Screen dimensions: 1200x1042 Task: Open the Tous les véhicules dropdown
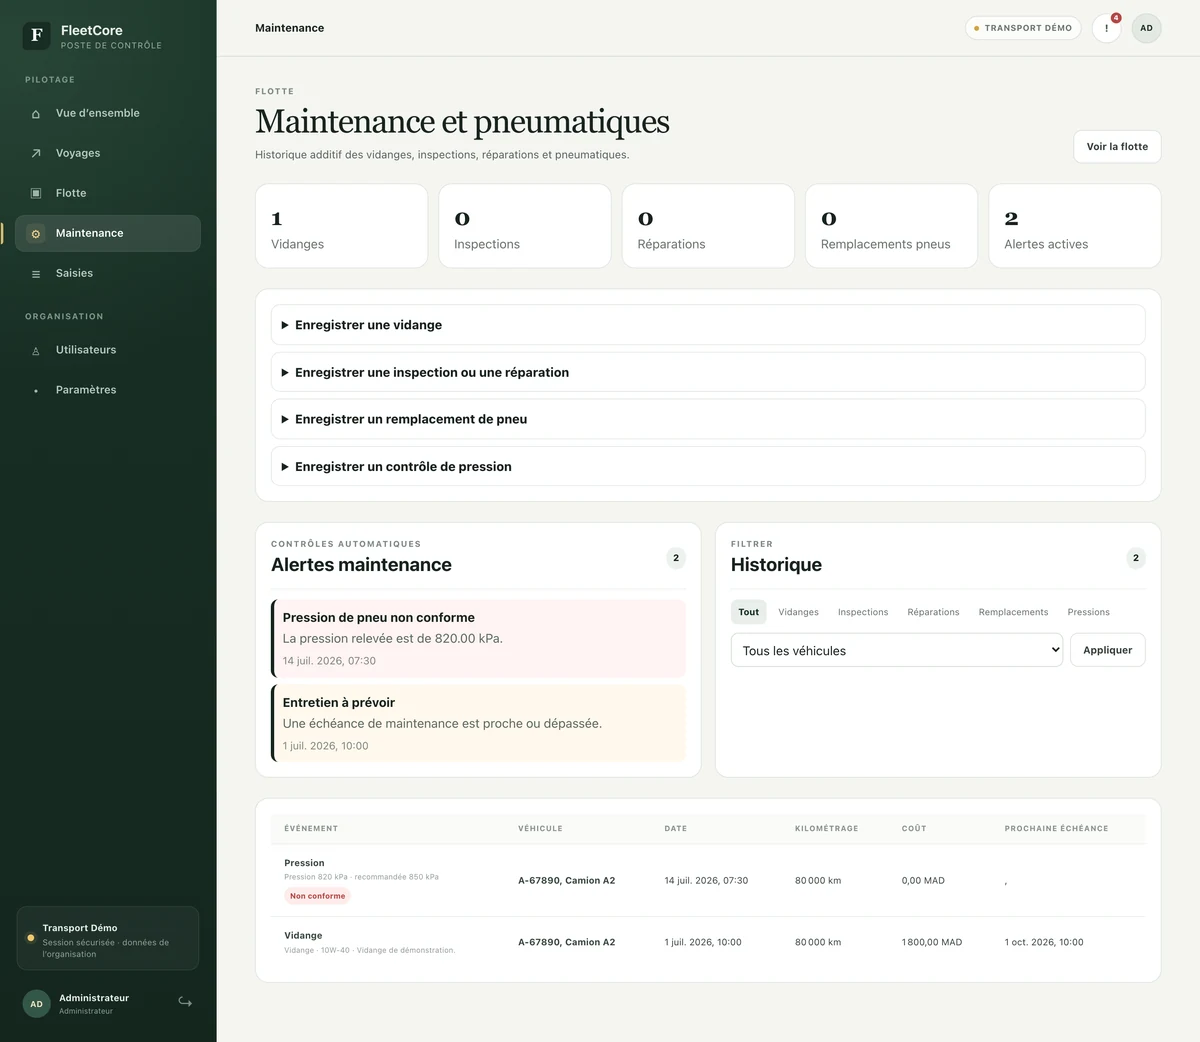[897, 650]
